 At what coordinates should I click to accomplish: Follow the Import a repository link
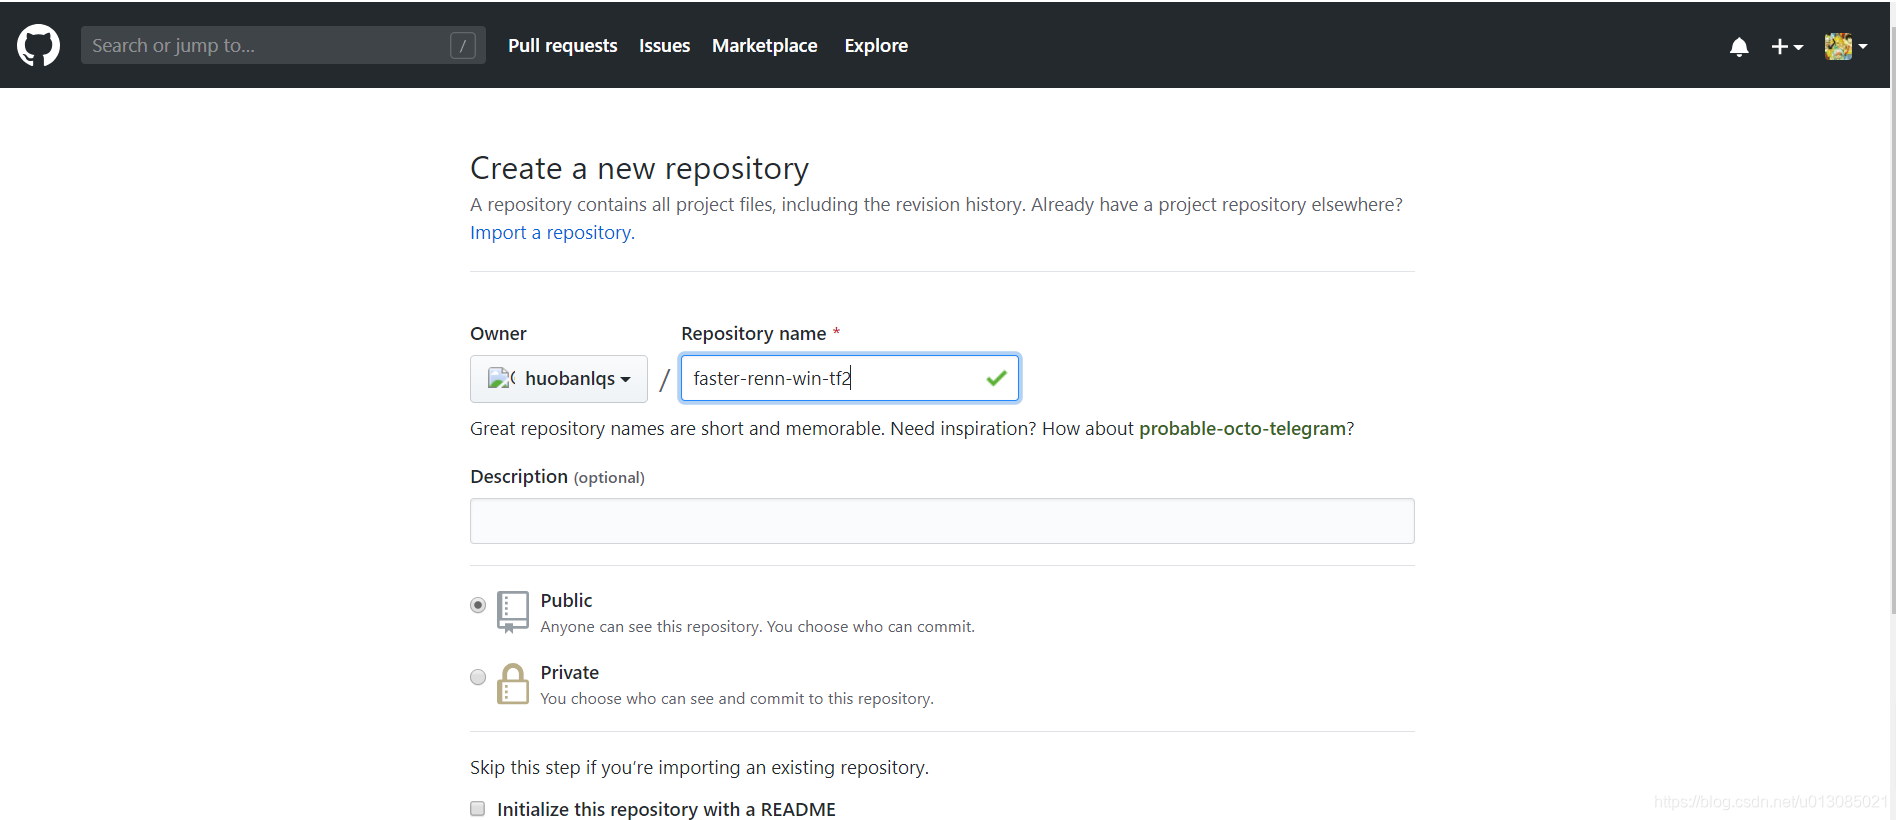click(551, 233)
